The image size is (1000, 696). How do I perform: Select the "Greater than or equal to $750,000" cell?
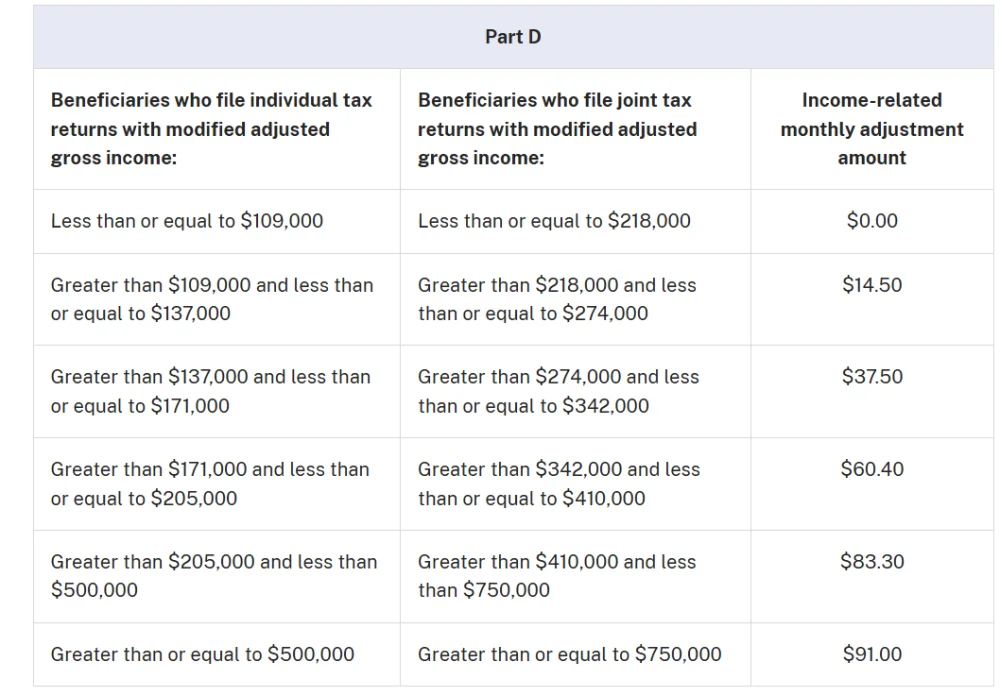point(569,654)
